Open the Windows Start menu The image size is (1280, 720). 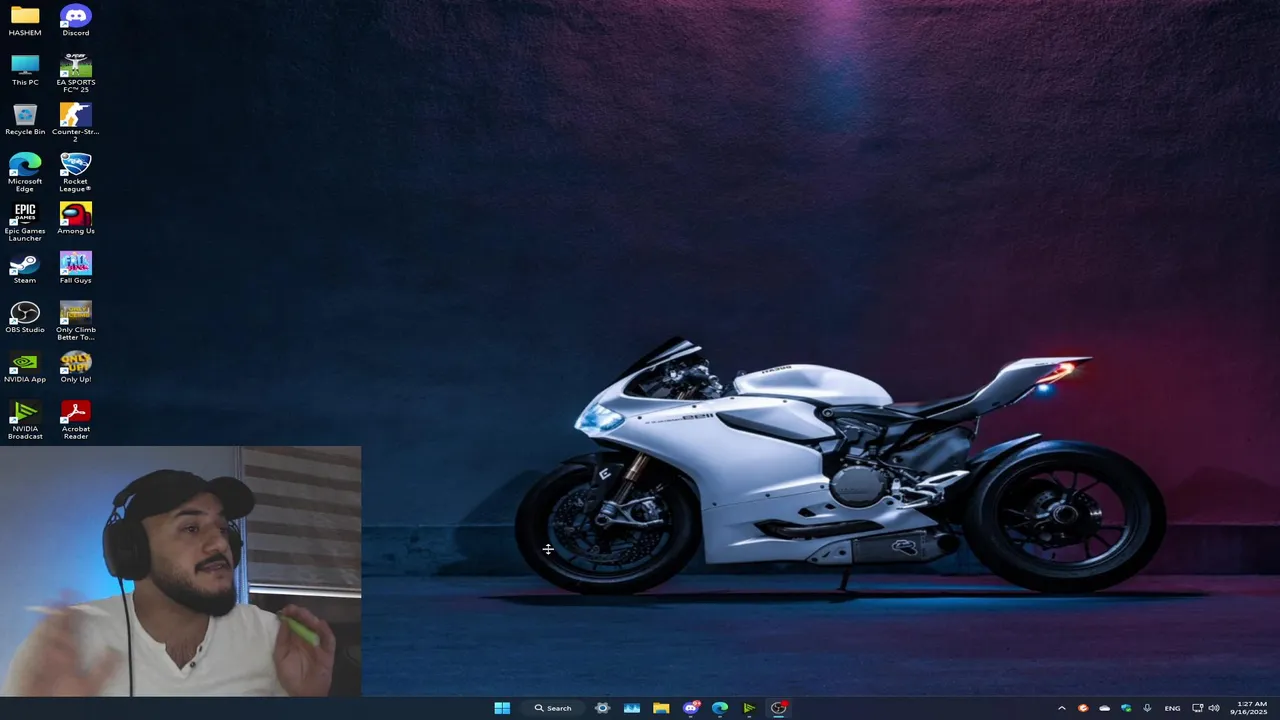502,708
